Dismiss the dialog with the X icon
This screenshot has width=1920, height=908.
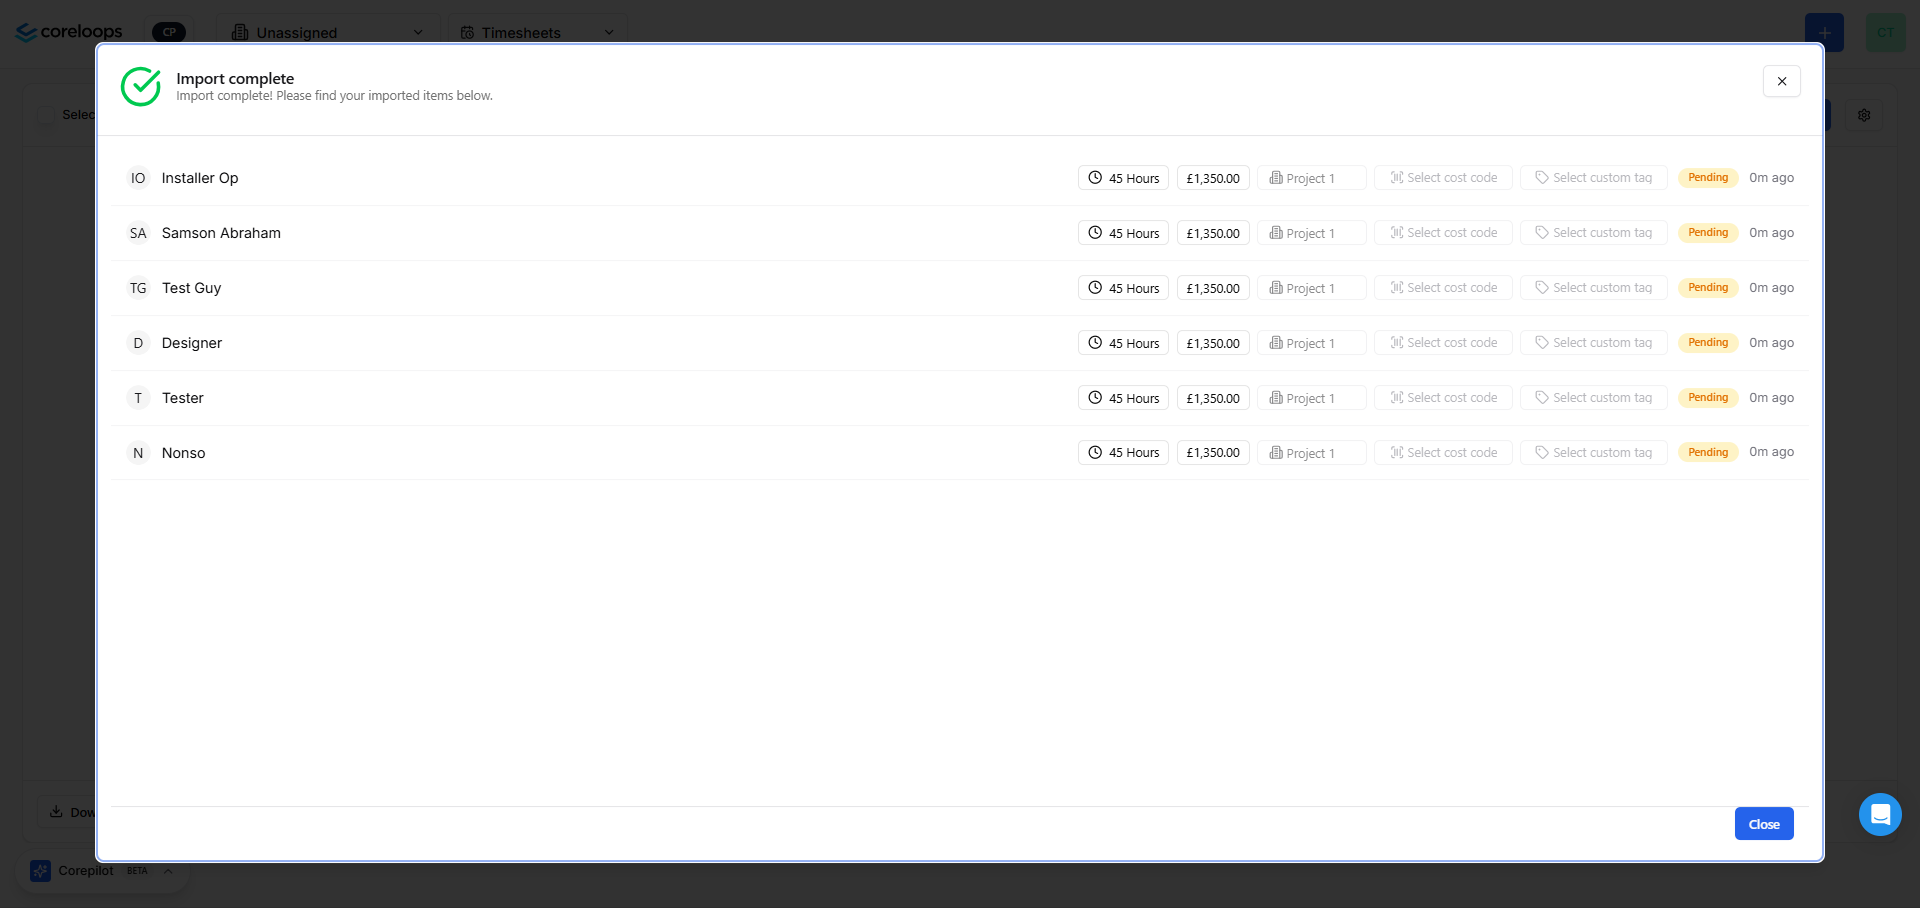point(1782,82)
